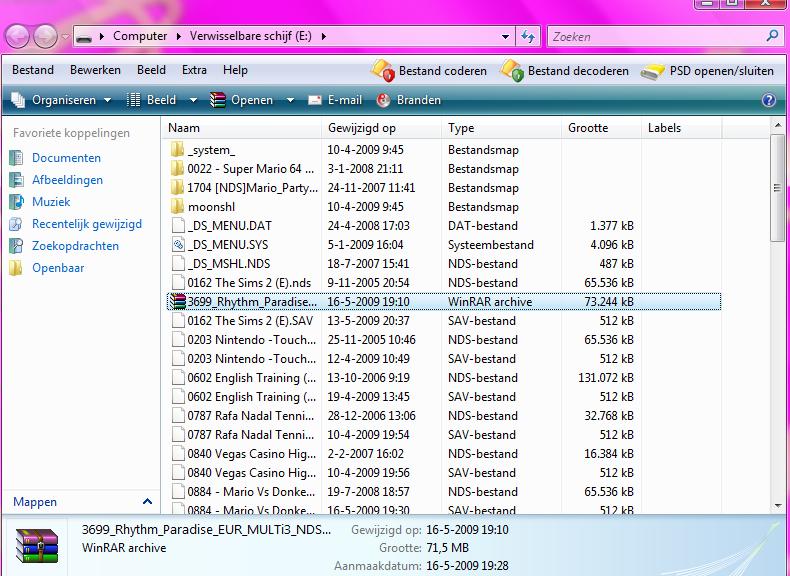Expand the address bar history dropdown

[505, 36]
